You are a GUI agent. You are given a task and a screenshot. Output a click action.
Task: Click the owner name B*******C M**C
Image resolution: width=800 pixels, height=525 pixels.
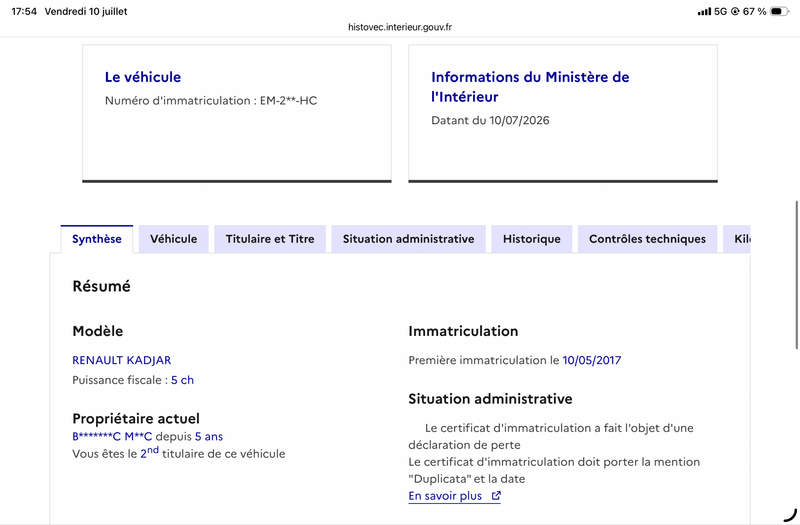[x=112, y=437]
